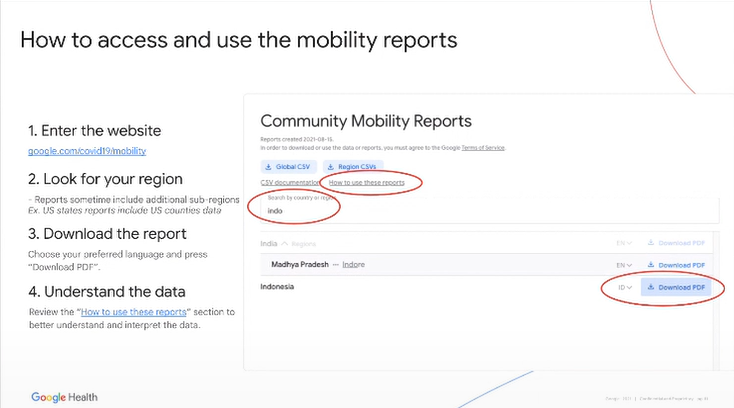Image resolution: width=734 pixels, height=408 pixels.
Task: Open the Terms of Service link
Action: (483, 148)
